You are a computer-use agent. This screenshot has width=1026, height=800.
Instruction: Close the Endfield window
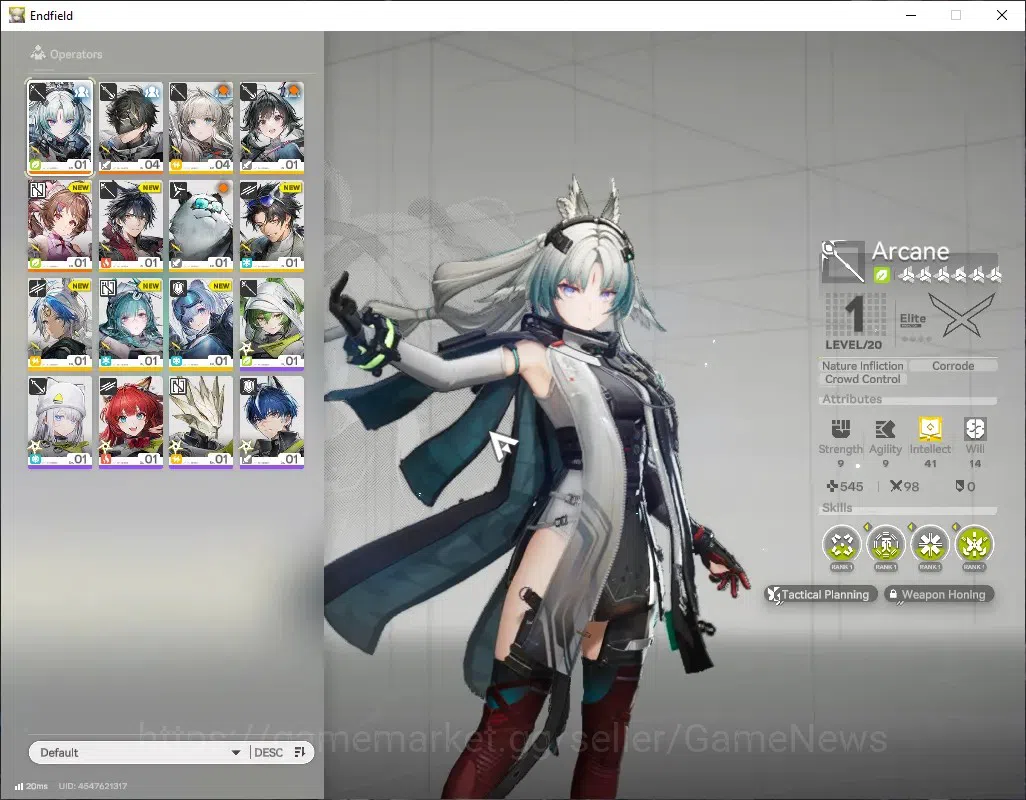coord(1002,15)
